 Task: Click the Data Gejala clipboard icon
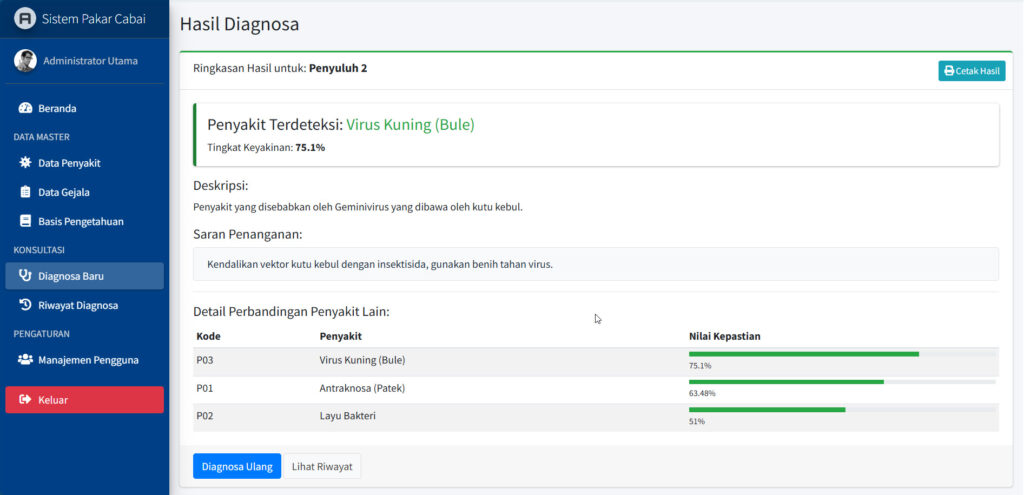(x=25, y=192)
